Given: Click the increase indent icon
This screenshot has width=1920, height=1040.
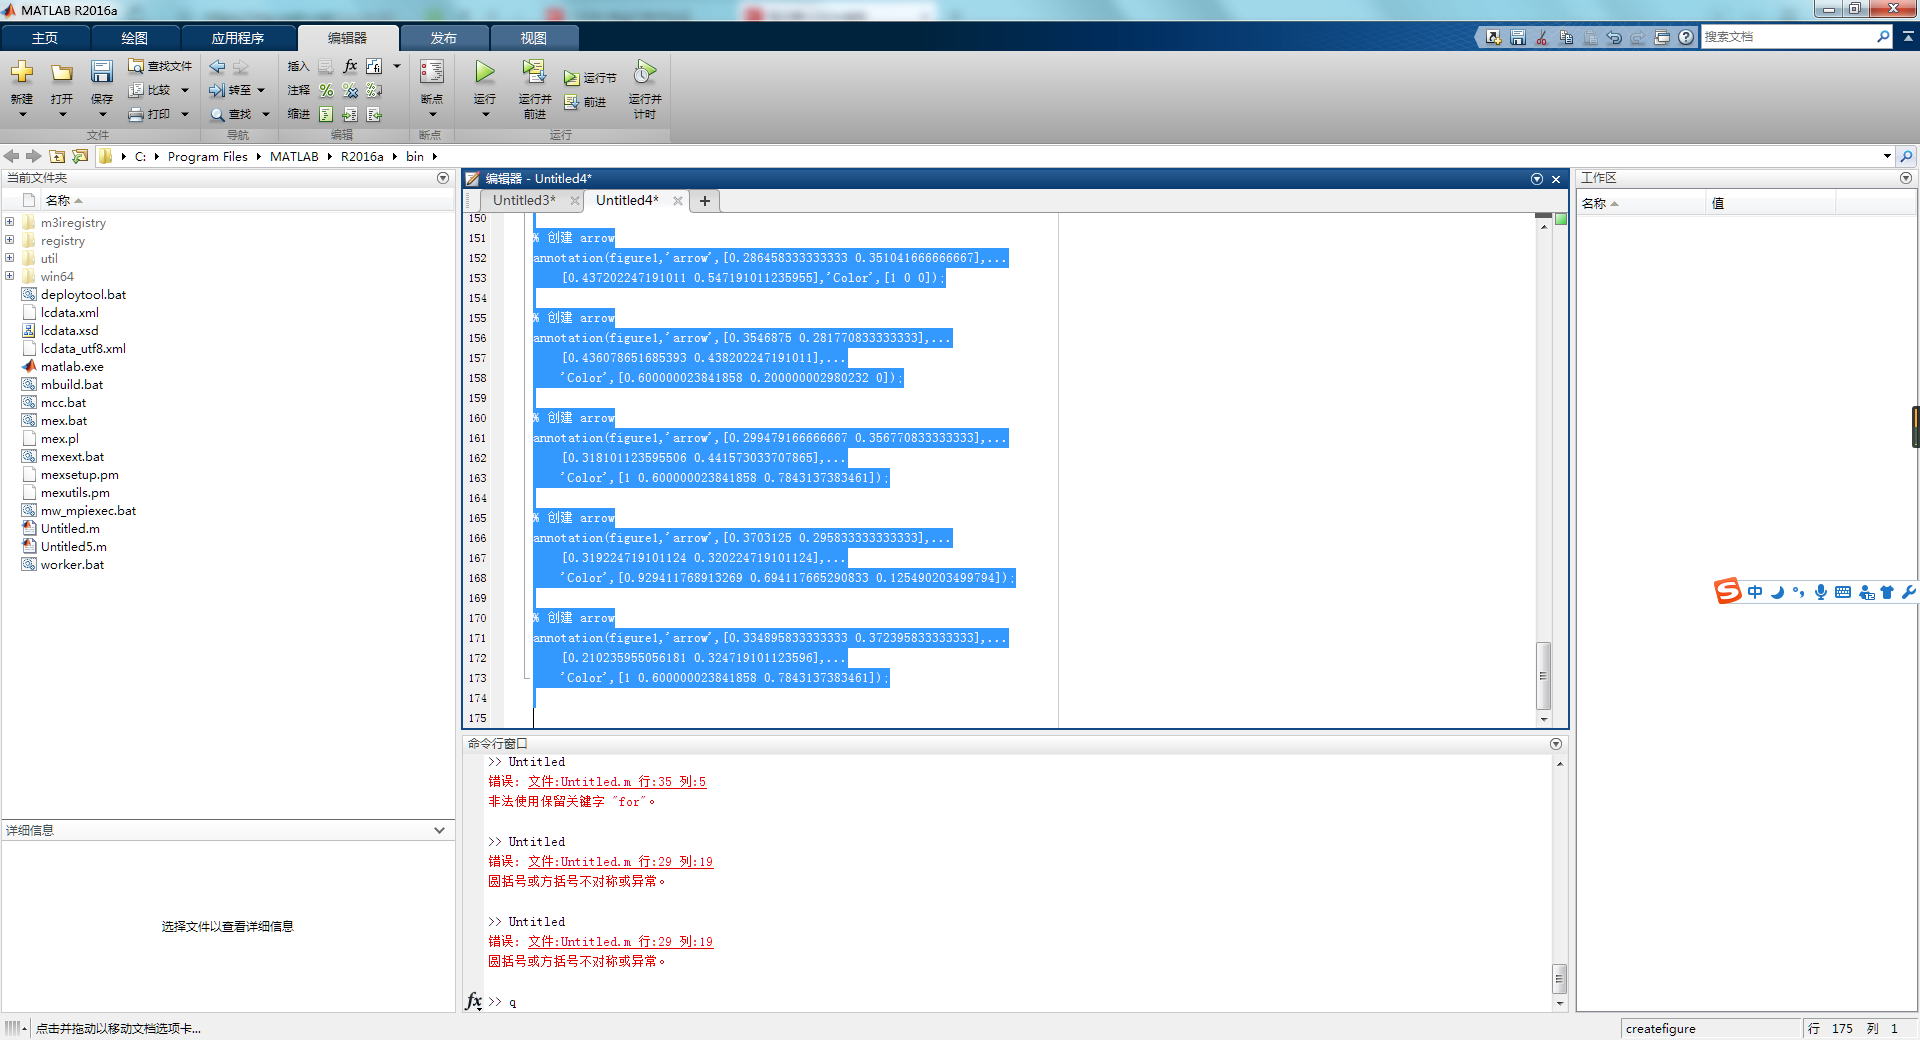Looking at the screenshot, I should [x=350, y=114].
